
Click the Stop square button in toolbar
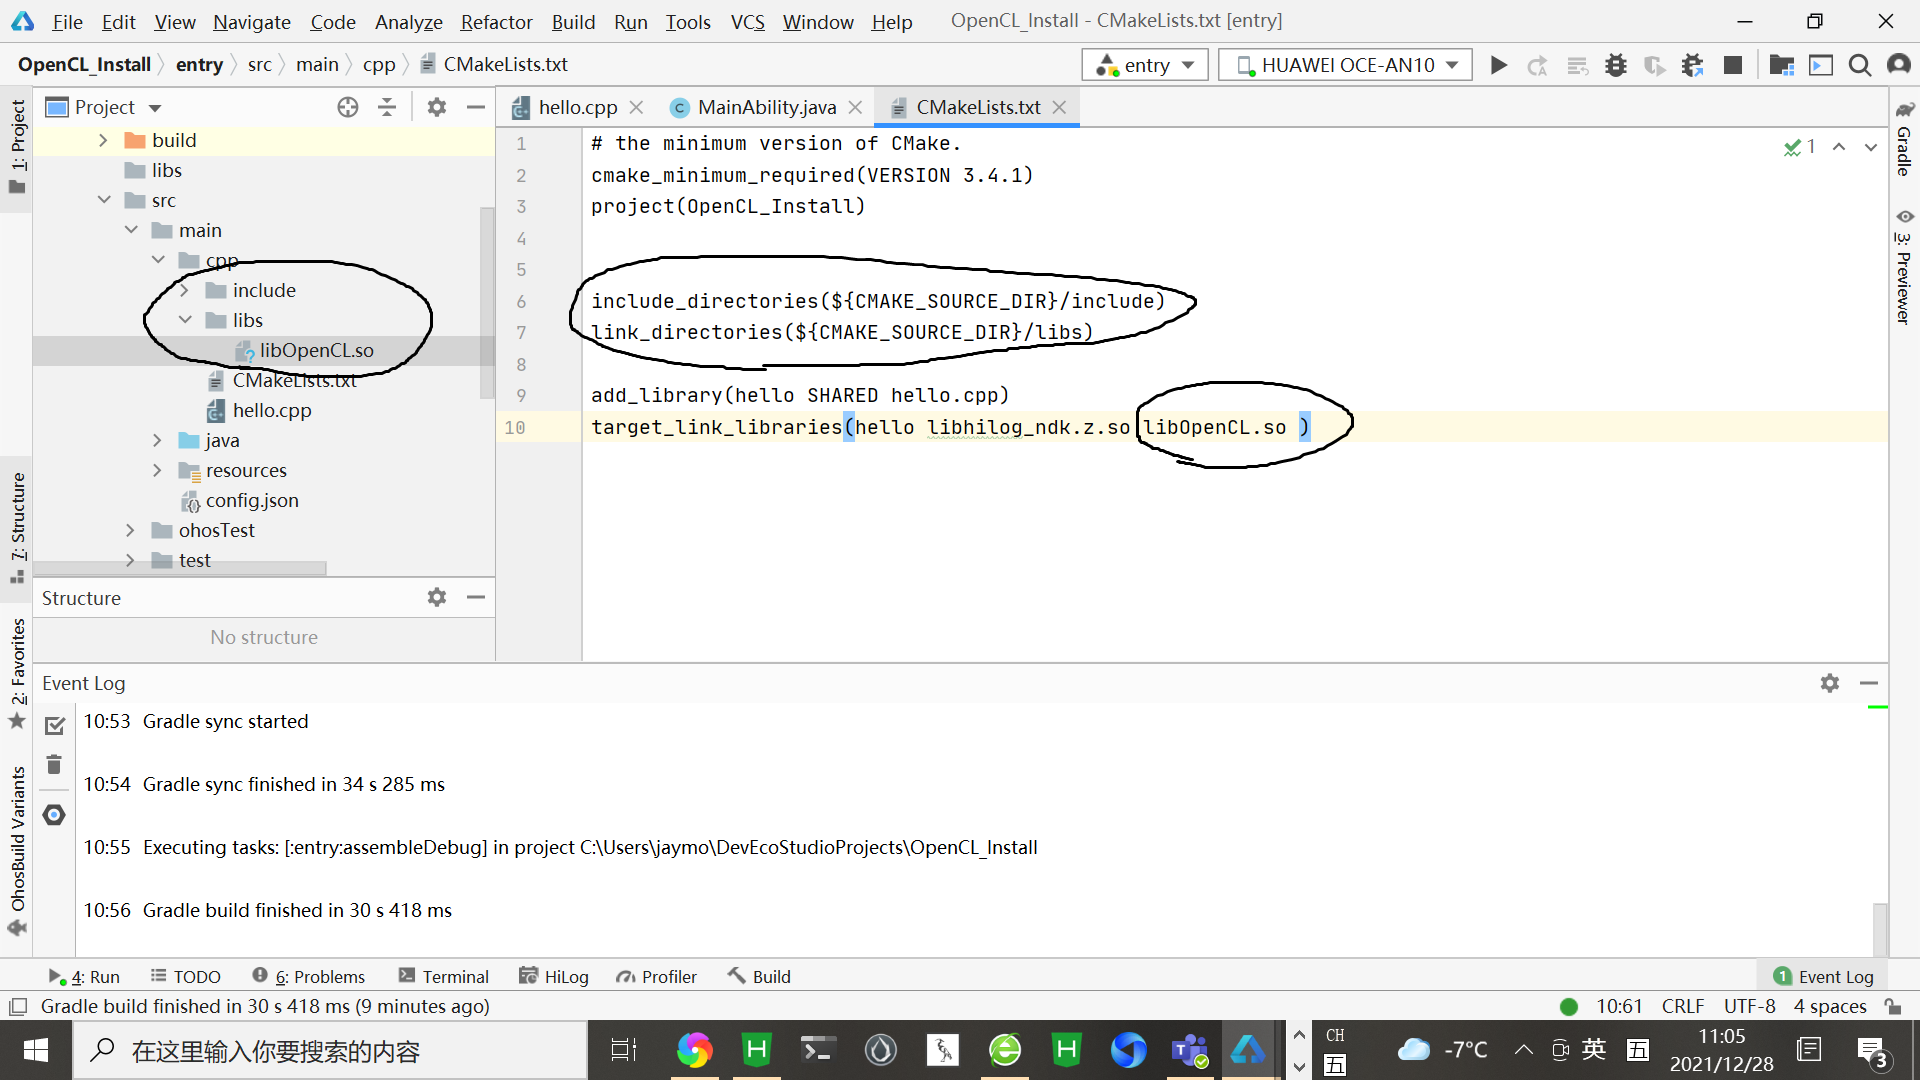1733,65
